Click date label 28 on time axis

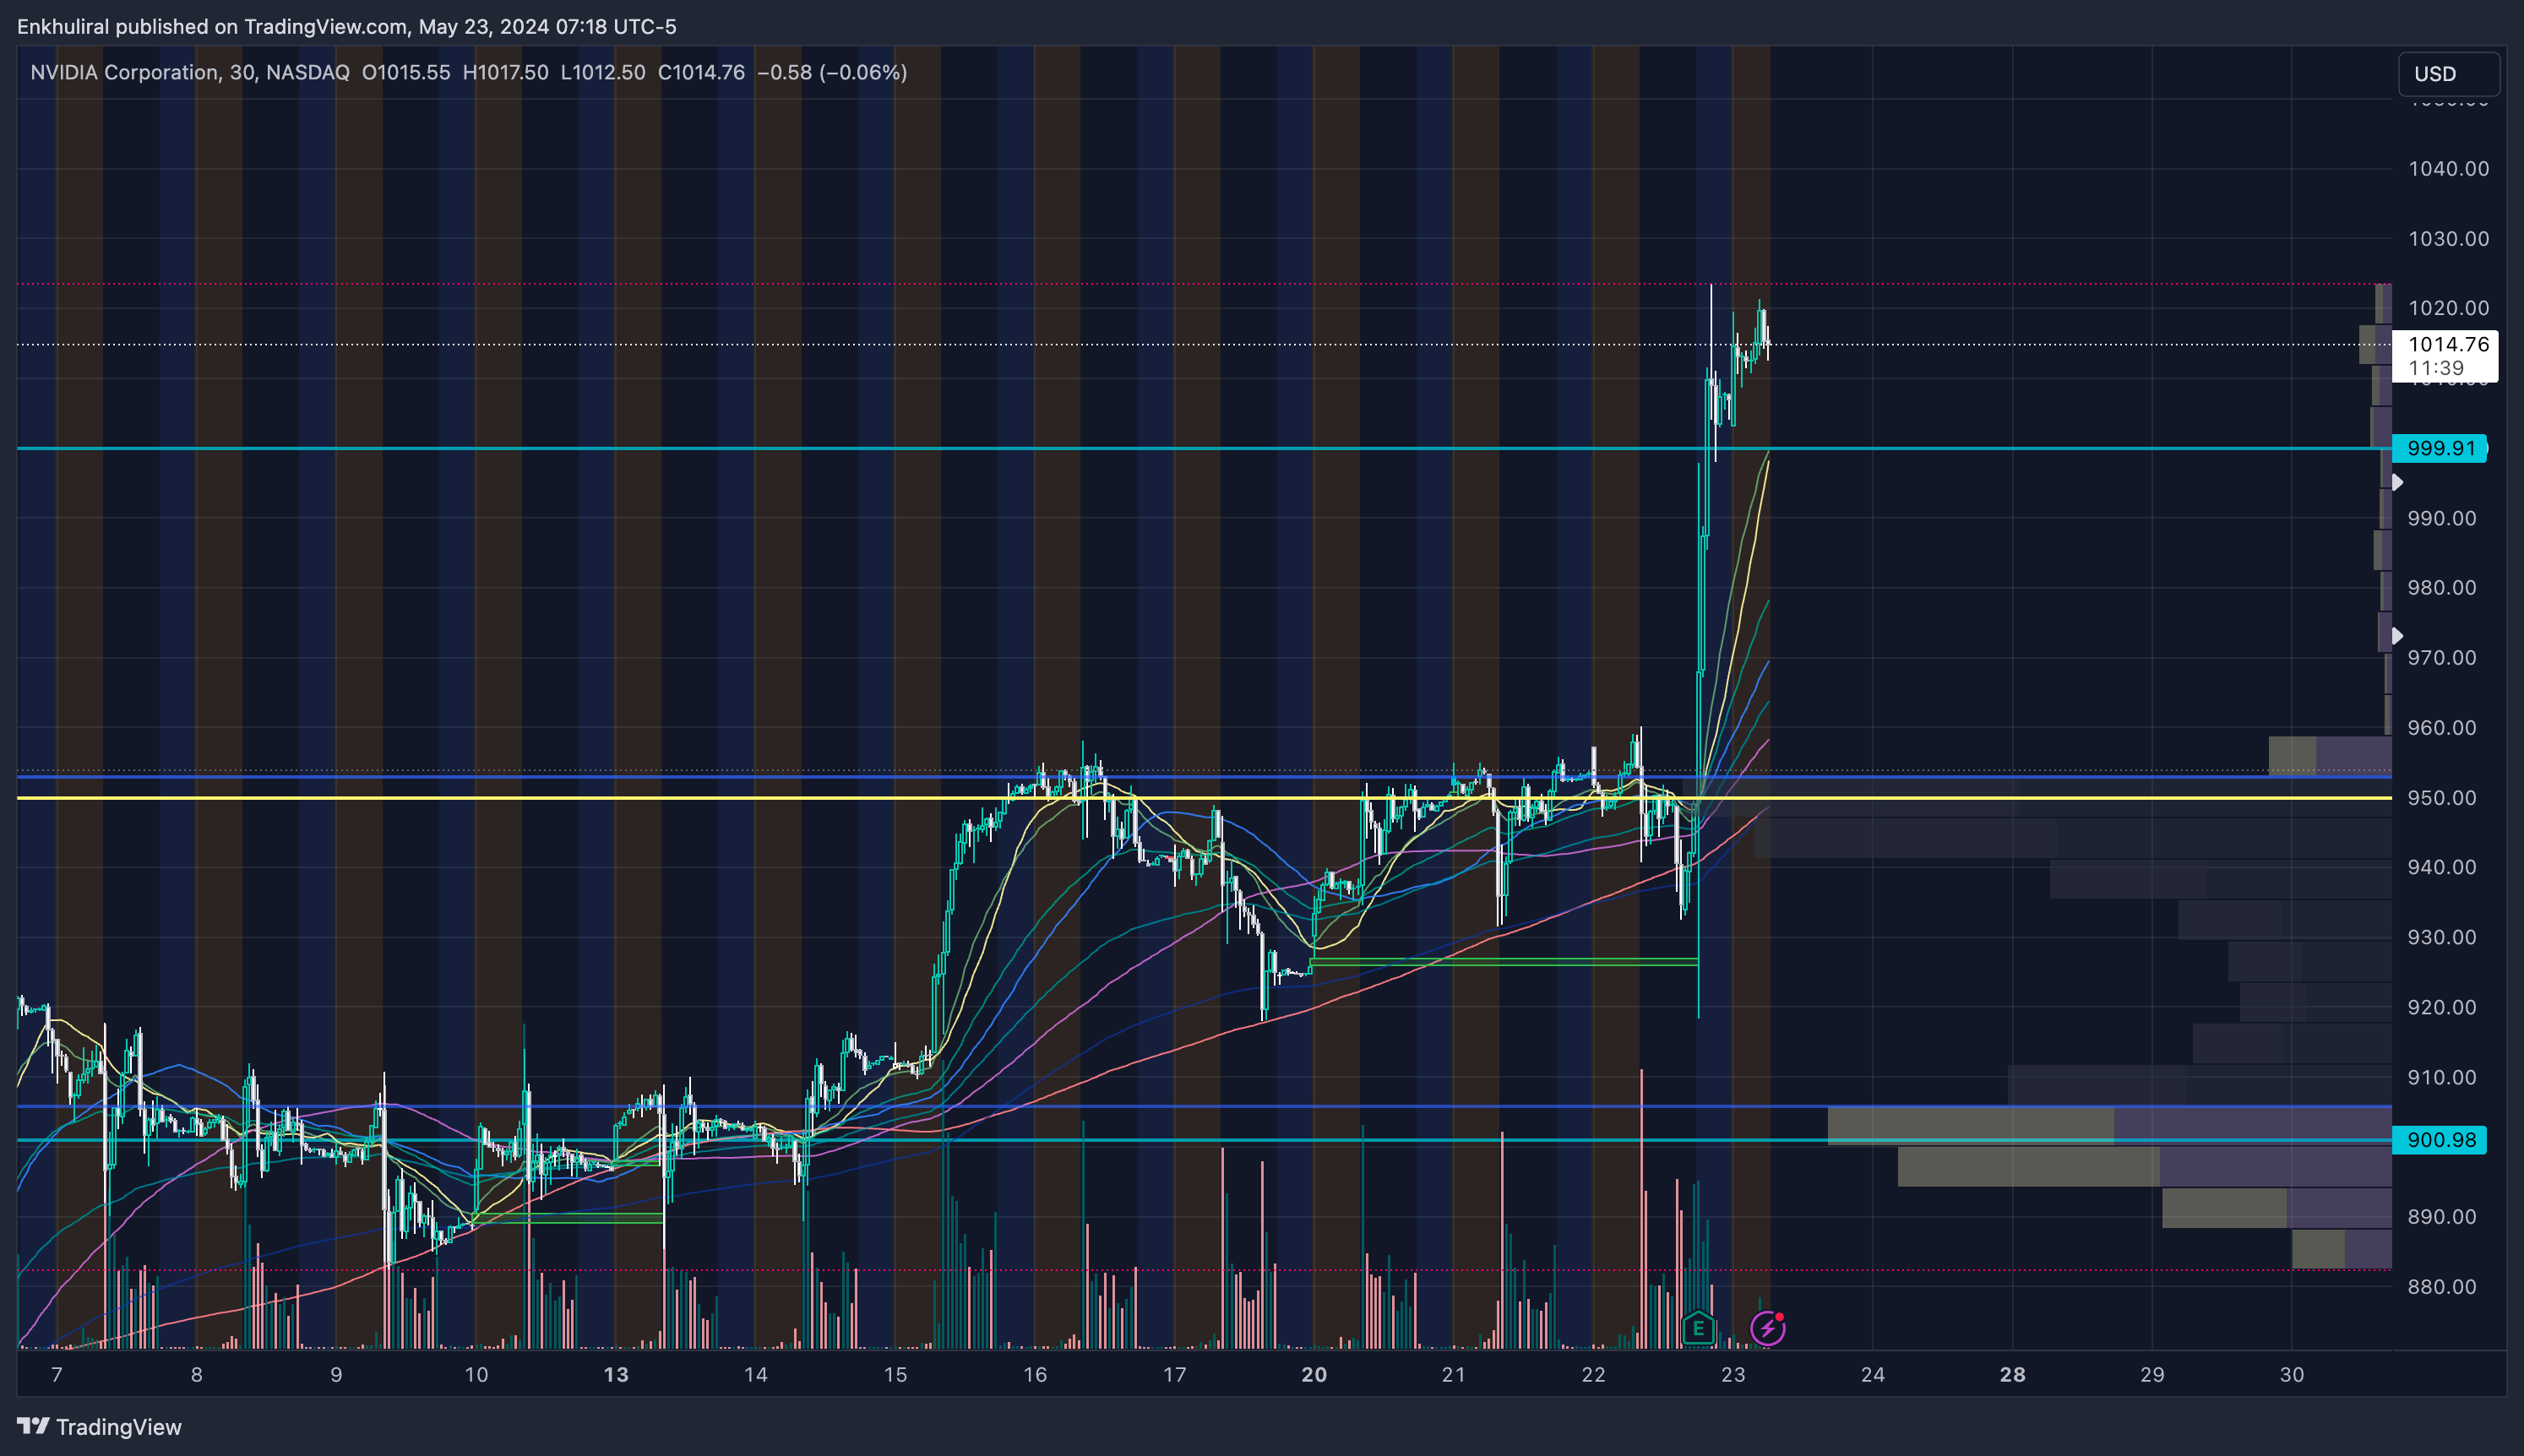click(x=2012, y=1375)
